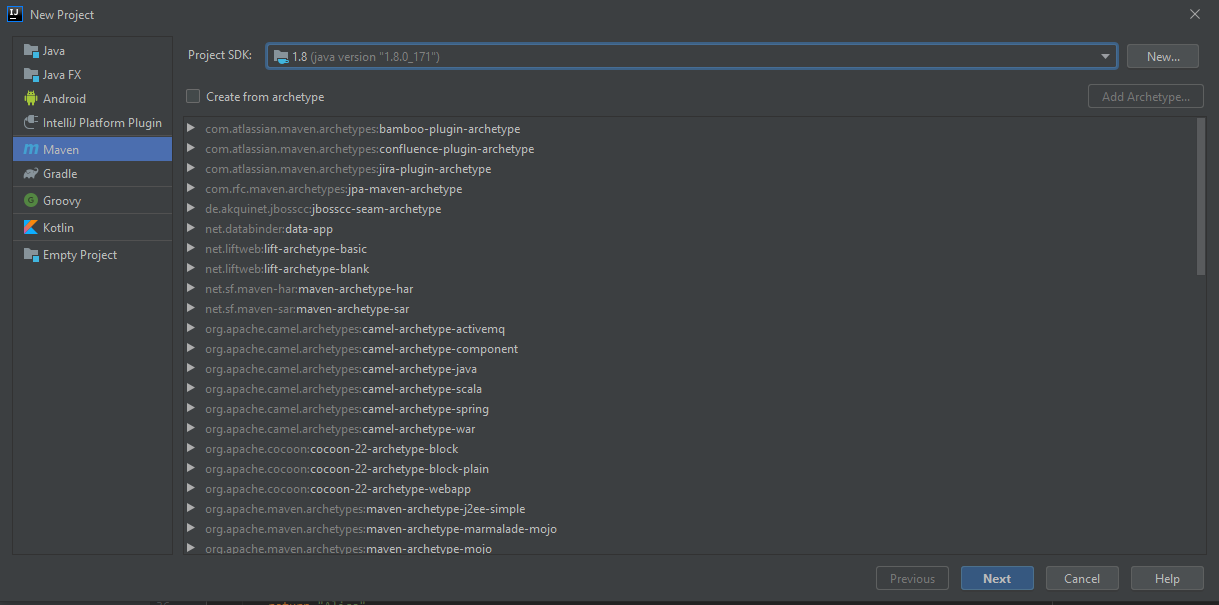Click the Java folder icon in sidebar
Screen dimensions: 1219x605
(x=31, y=50)
